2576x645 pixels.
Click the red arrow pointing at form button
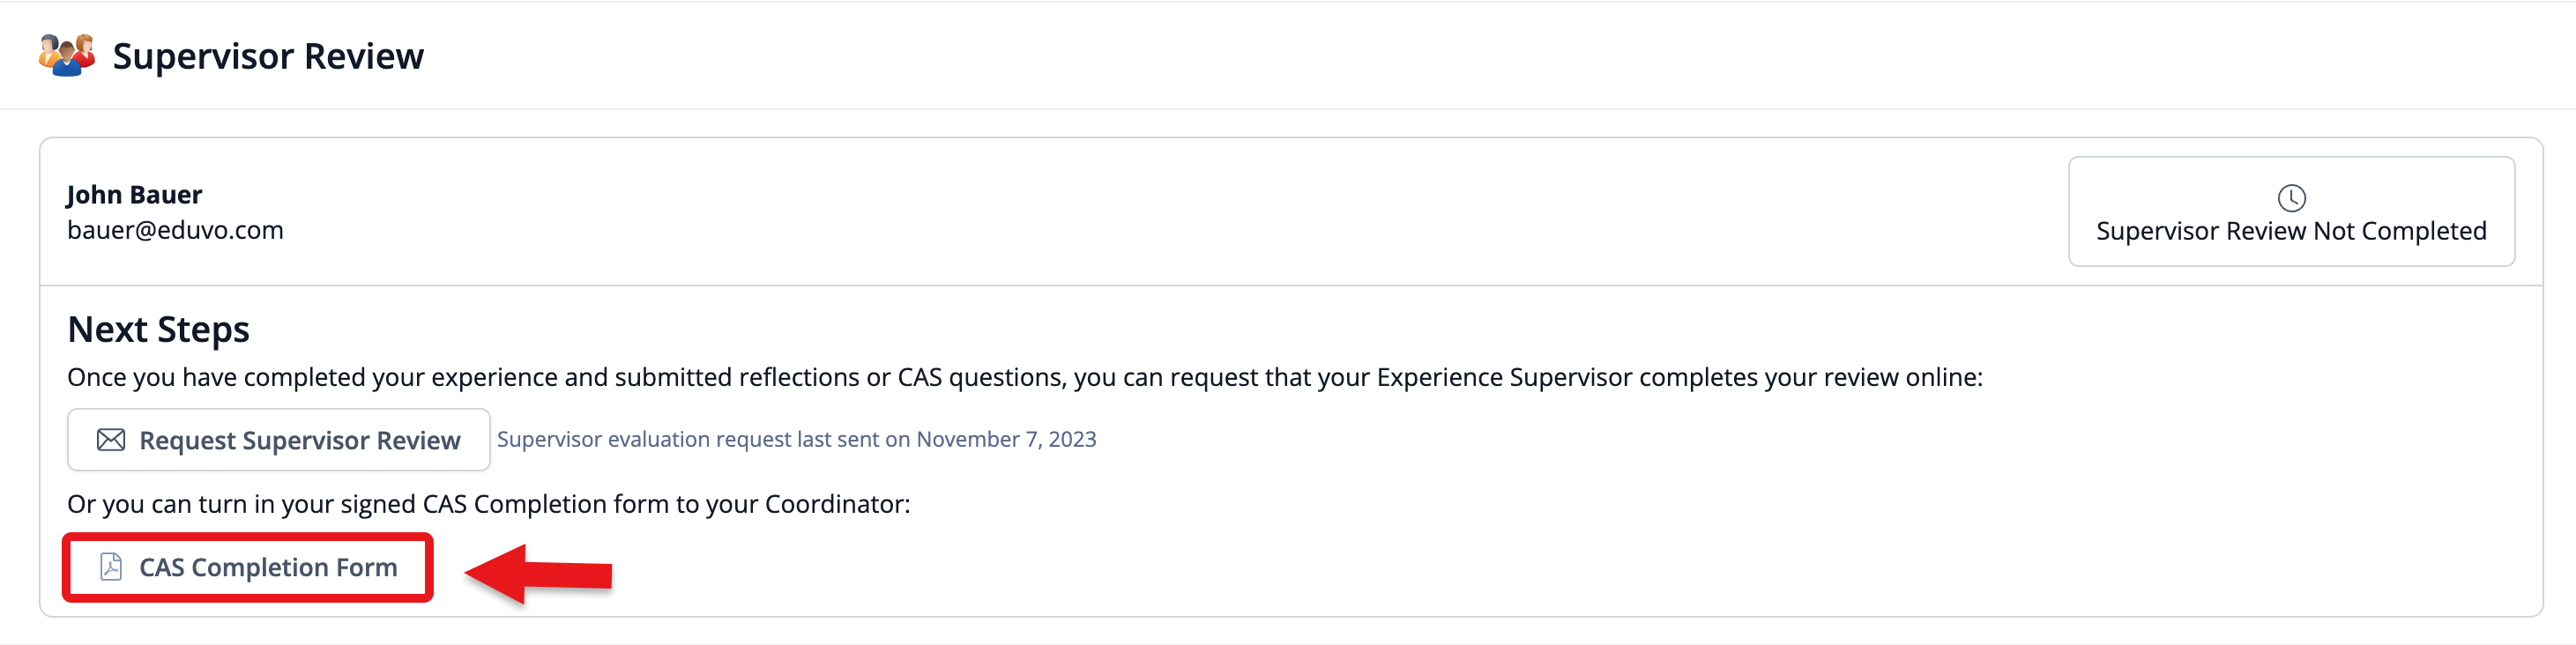pyautogui.click(x=540, y=574)
